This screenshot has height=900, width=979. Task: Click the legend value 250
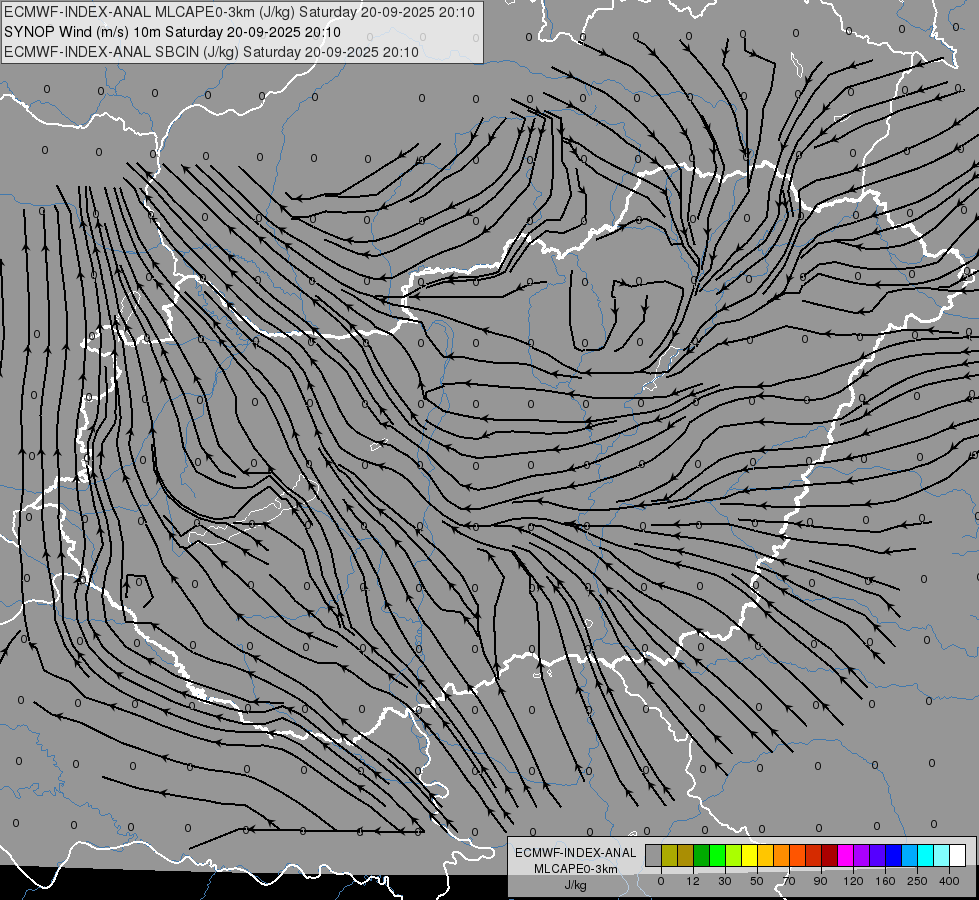click(x=917, y=881)
